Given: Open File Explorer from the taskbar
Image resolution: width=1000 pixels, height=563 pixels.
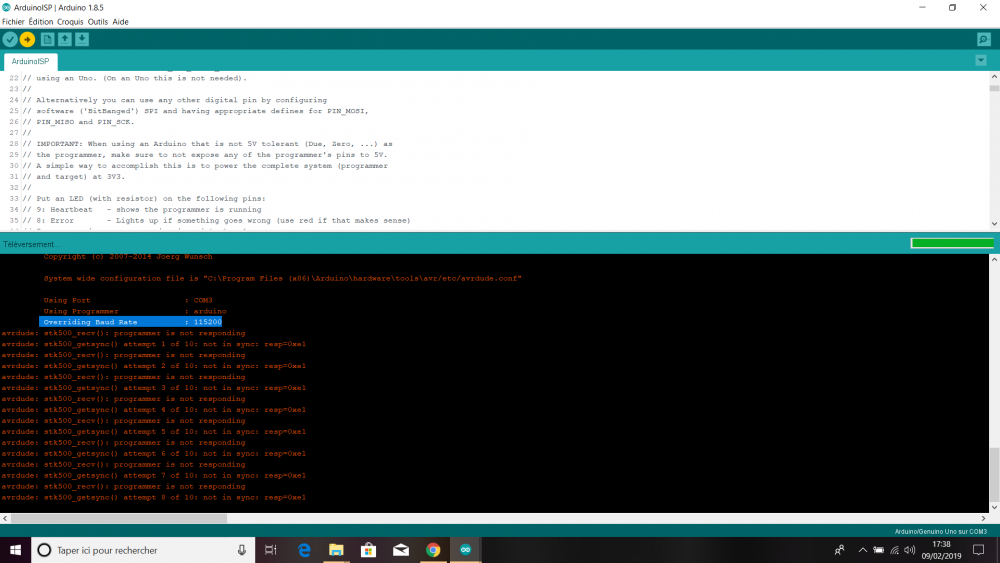Looking at the screenshot, I should [x=336, y=550].
